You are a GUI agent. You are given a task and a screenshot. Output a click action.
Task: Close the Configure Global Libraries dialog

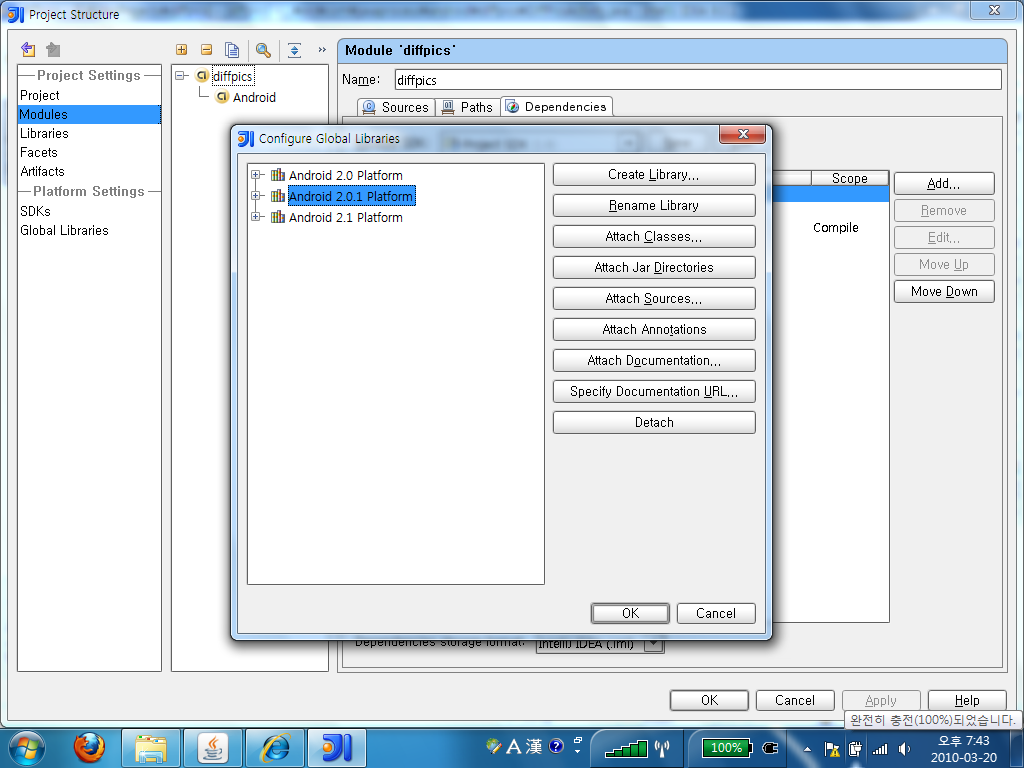point(742,134)
